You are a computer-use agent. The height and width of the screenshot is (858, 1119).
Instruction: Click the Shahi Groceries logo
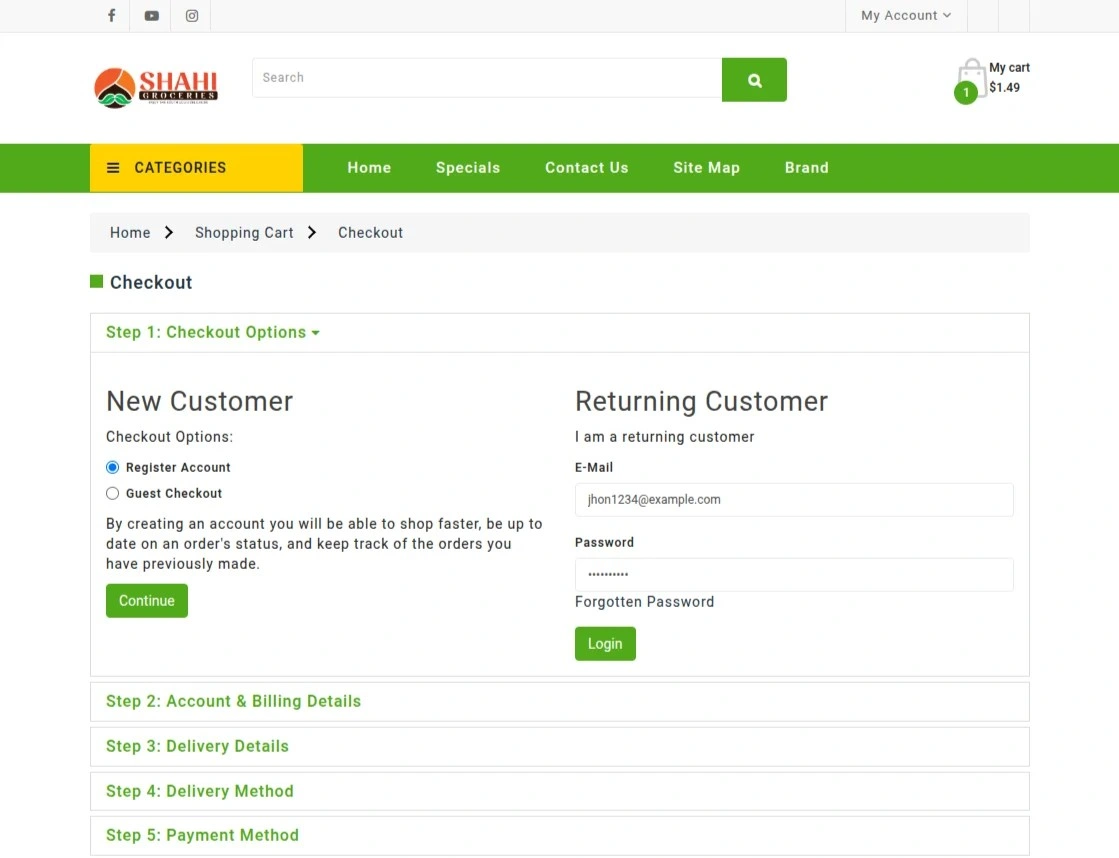tap(156, 88)
